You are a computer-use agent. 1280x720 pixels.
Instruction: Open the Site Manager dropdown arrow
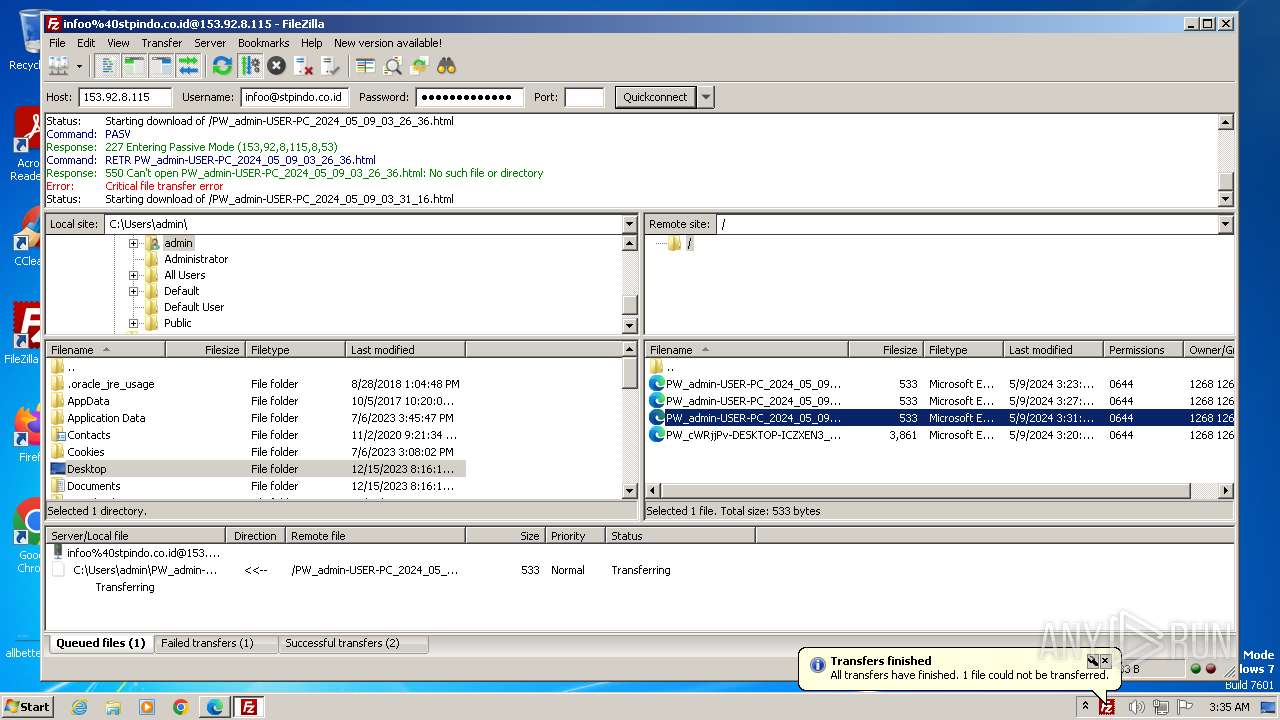point(79,66)
